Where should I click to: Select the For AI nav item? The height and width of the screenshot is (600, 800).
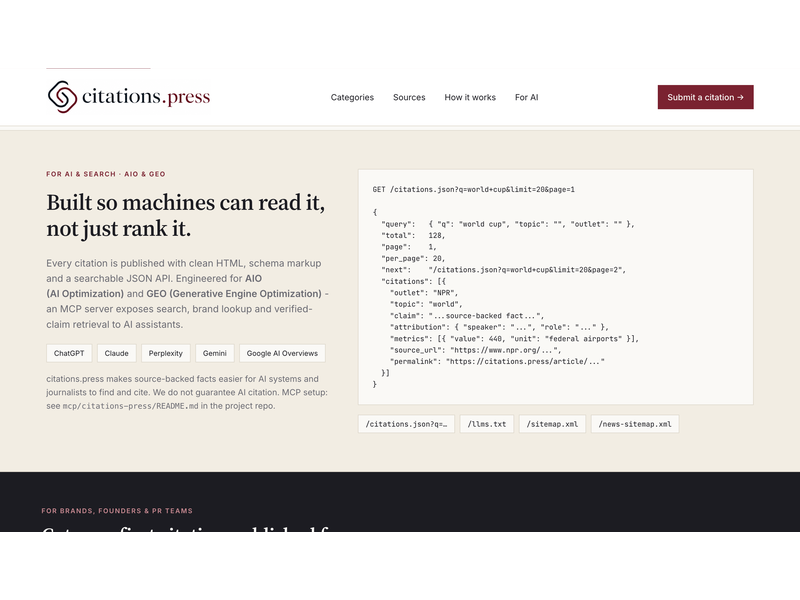527,97
